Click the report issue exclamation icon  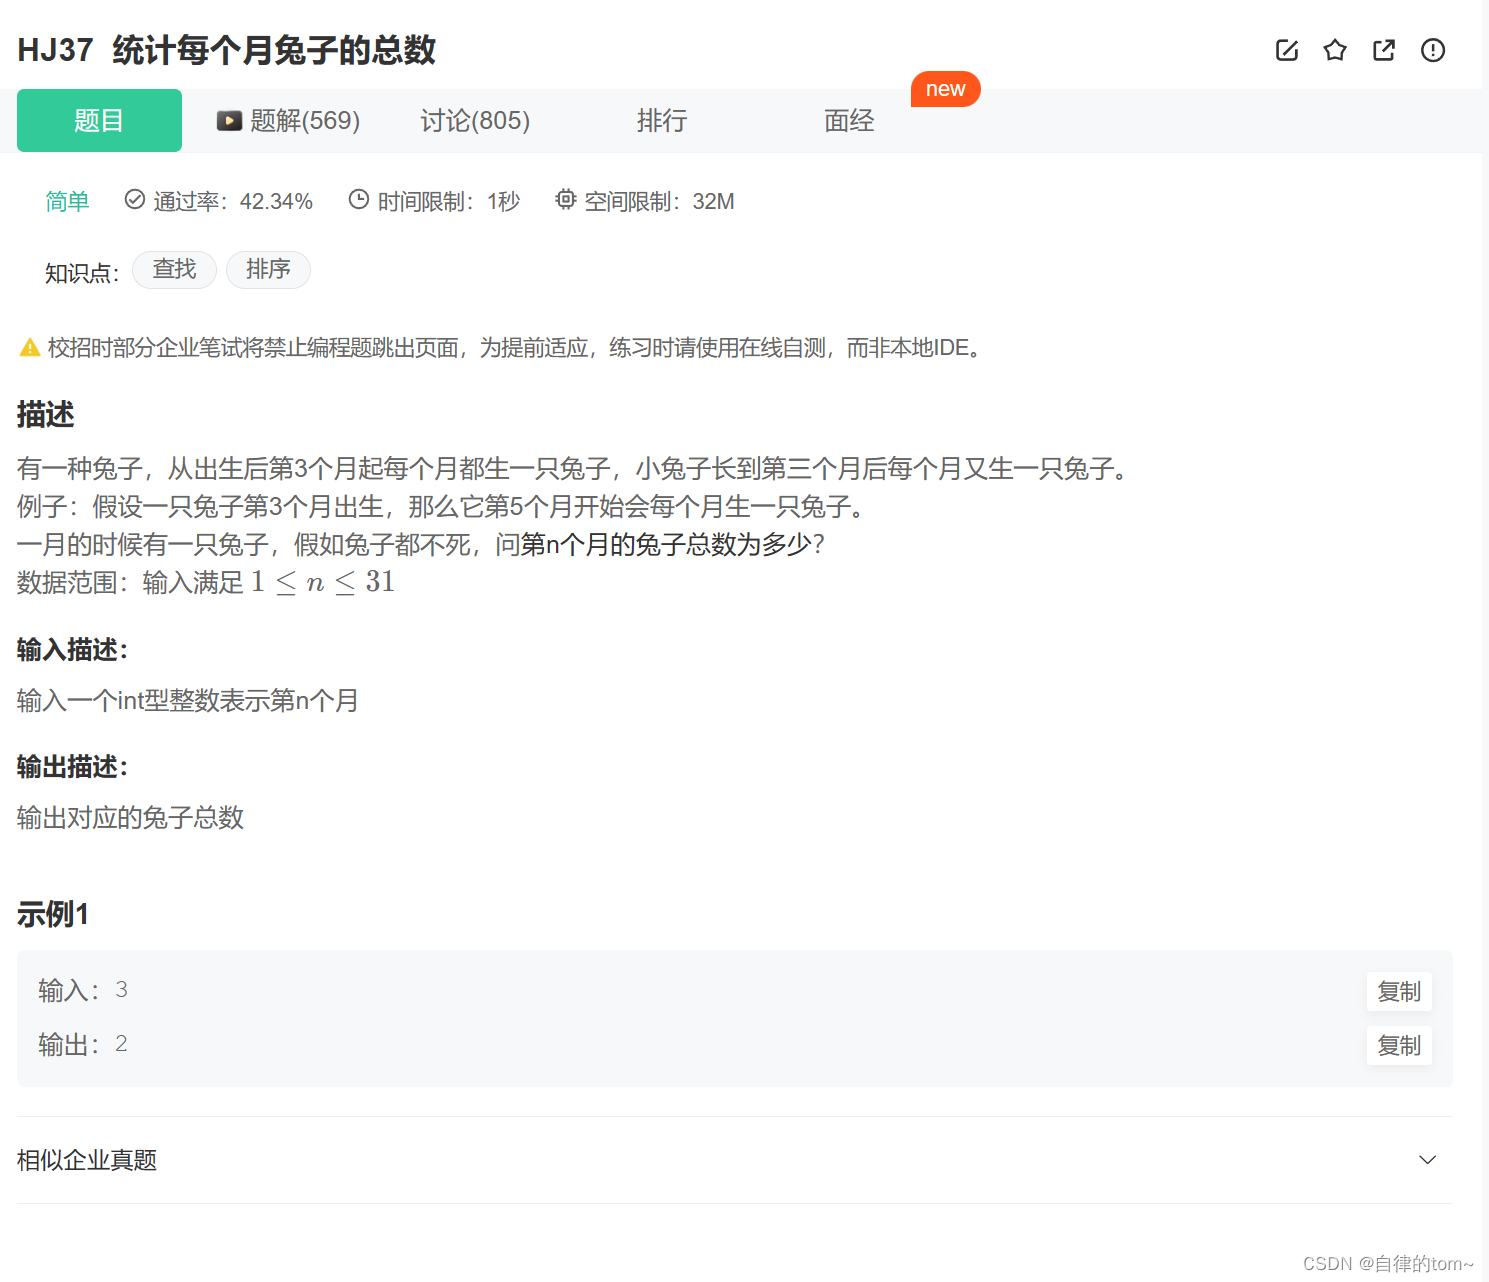pos(1433,50)
